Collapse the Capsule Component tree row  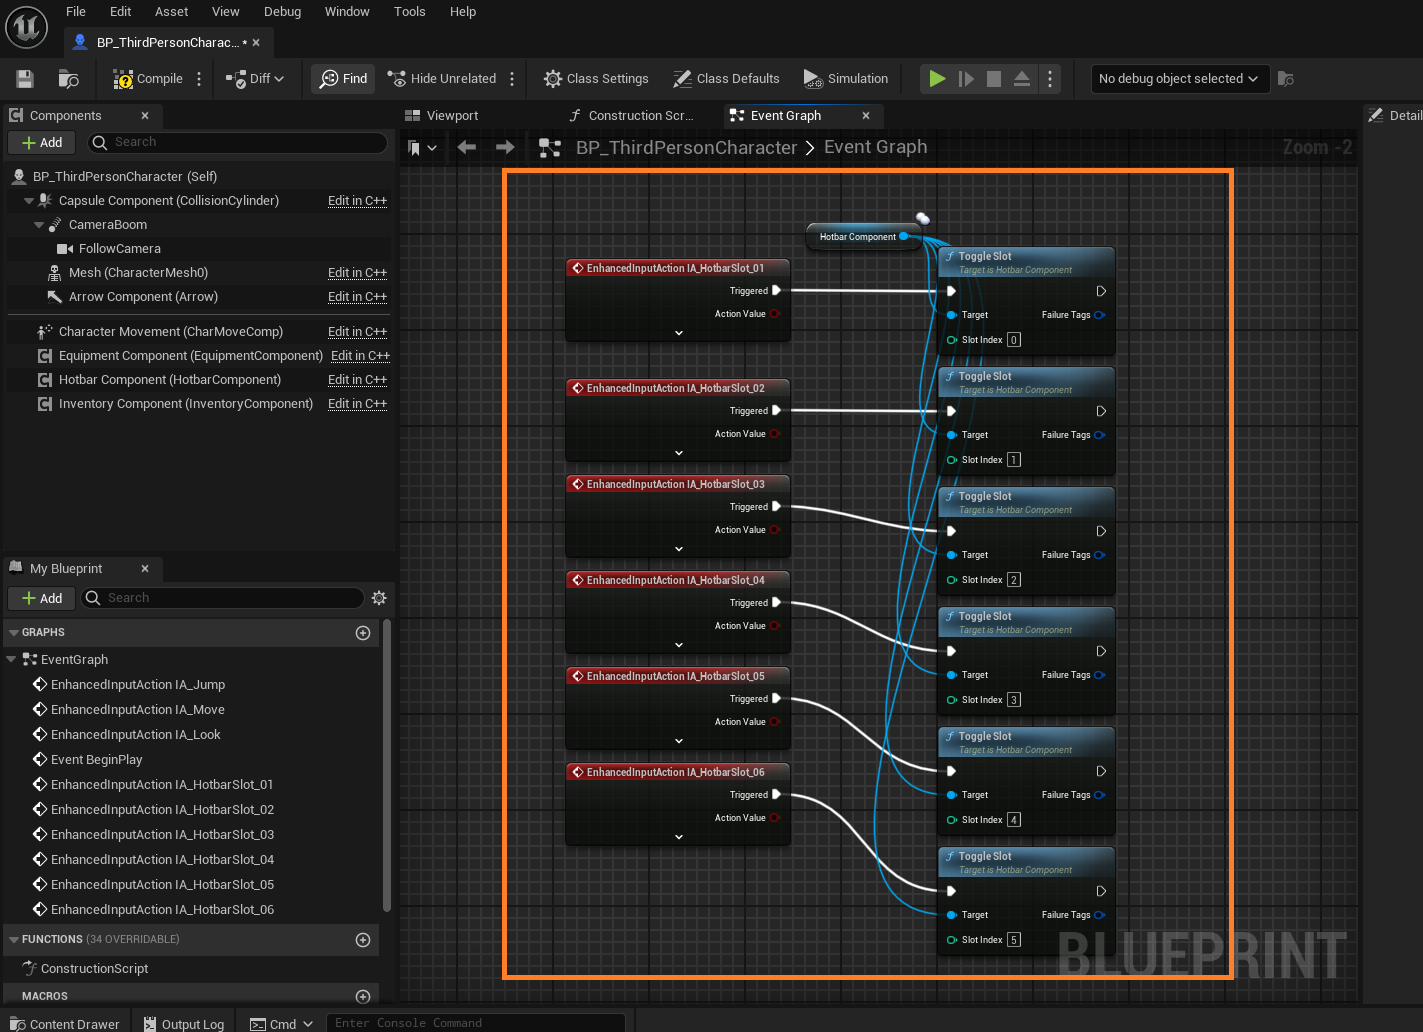click(29, 201)
